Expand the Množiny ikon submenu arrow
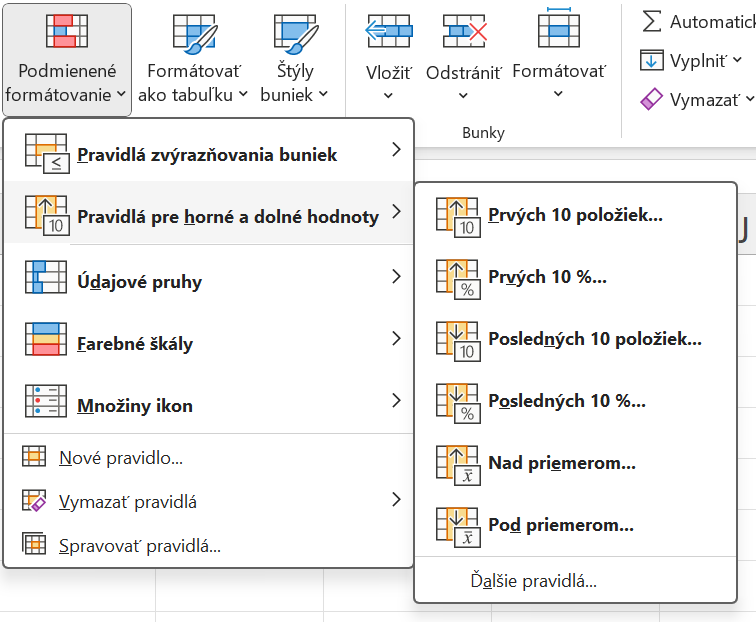The height and width of the screenshot is (622, 756). pyautogui.click(x=396, y=400)
